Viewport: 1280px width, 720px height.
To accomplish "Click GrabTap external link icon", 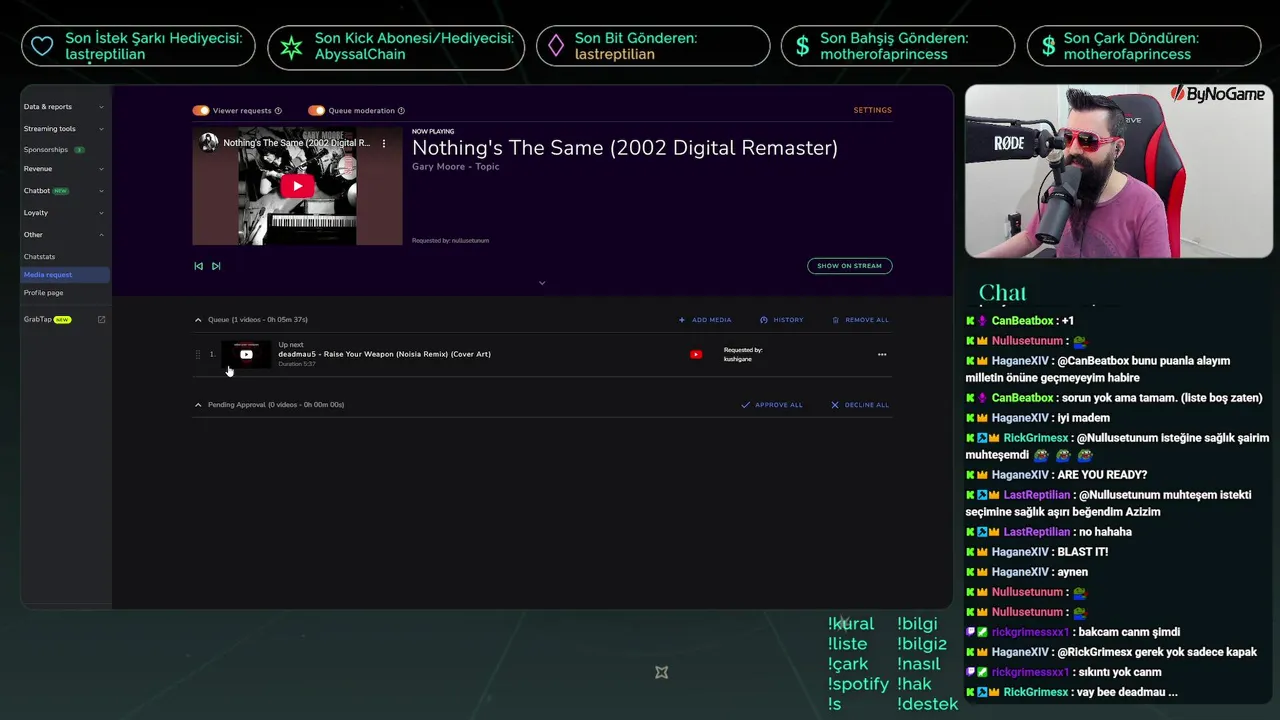I will point(101,320).
